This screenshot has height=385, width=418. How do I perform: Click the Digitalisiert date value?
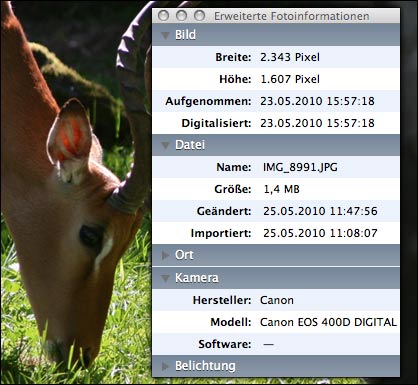tap(317, 123)
